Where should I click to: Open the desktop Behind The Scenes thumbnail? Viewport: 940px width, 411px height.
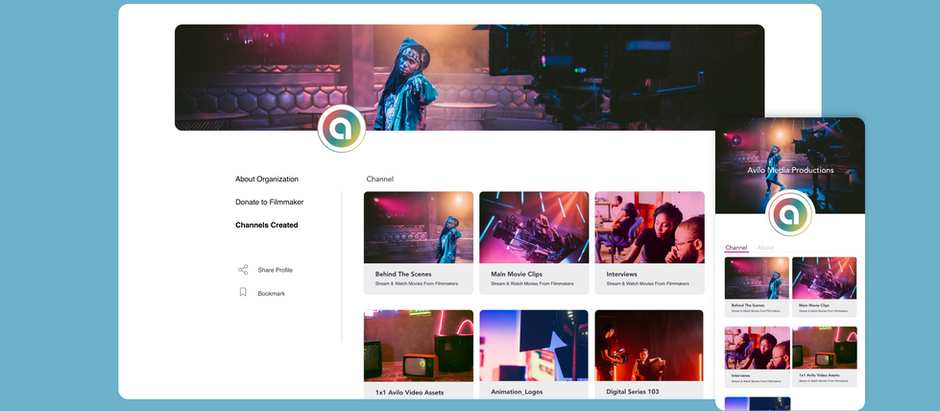[418, 228]
